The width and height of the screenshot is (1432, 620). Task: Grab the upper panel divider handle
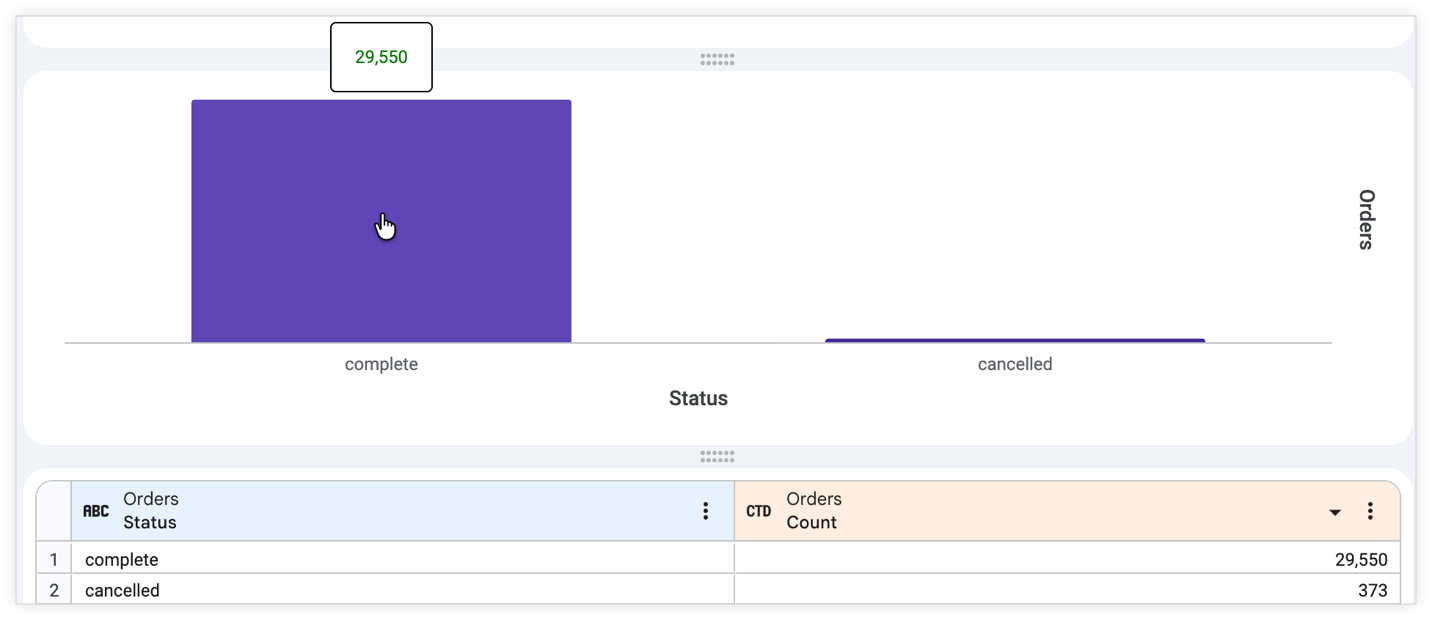[717, 60]
